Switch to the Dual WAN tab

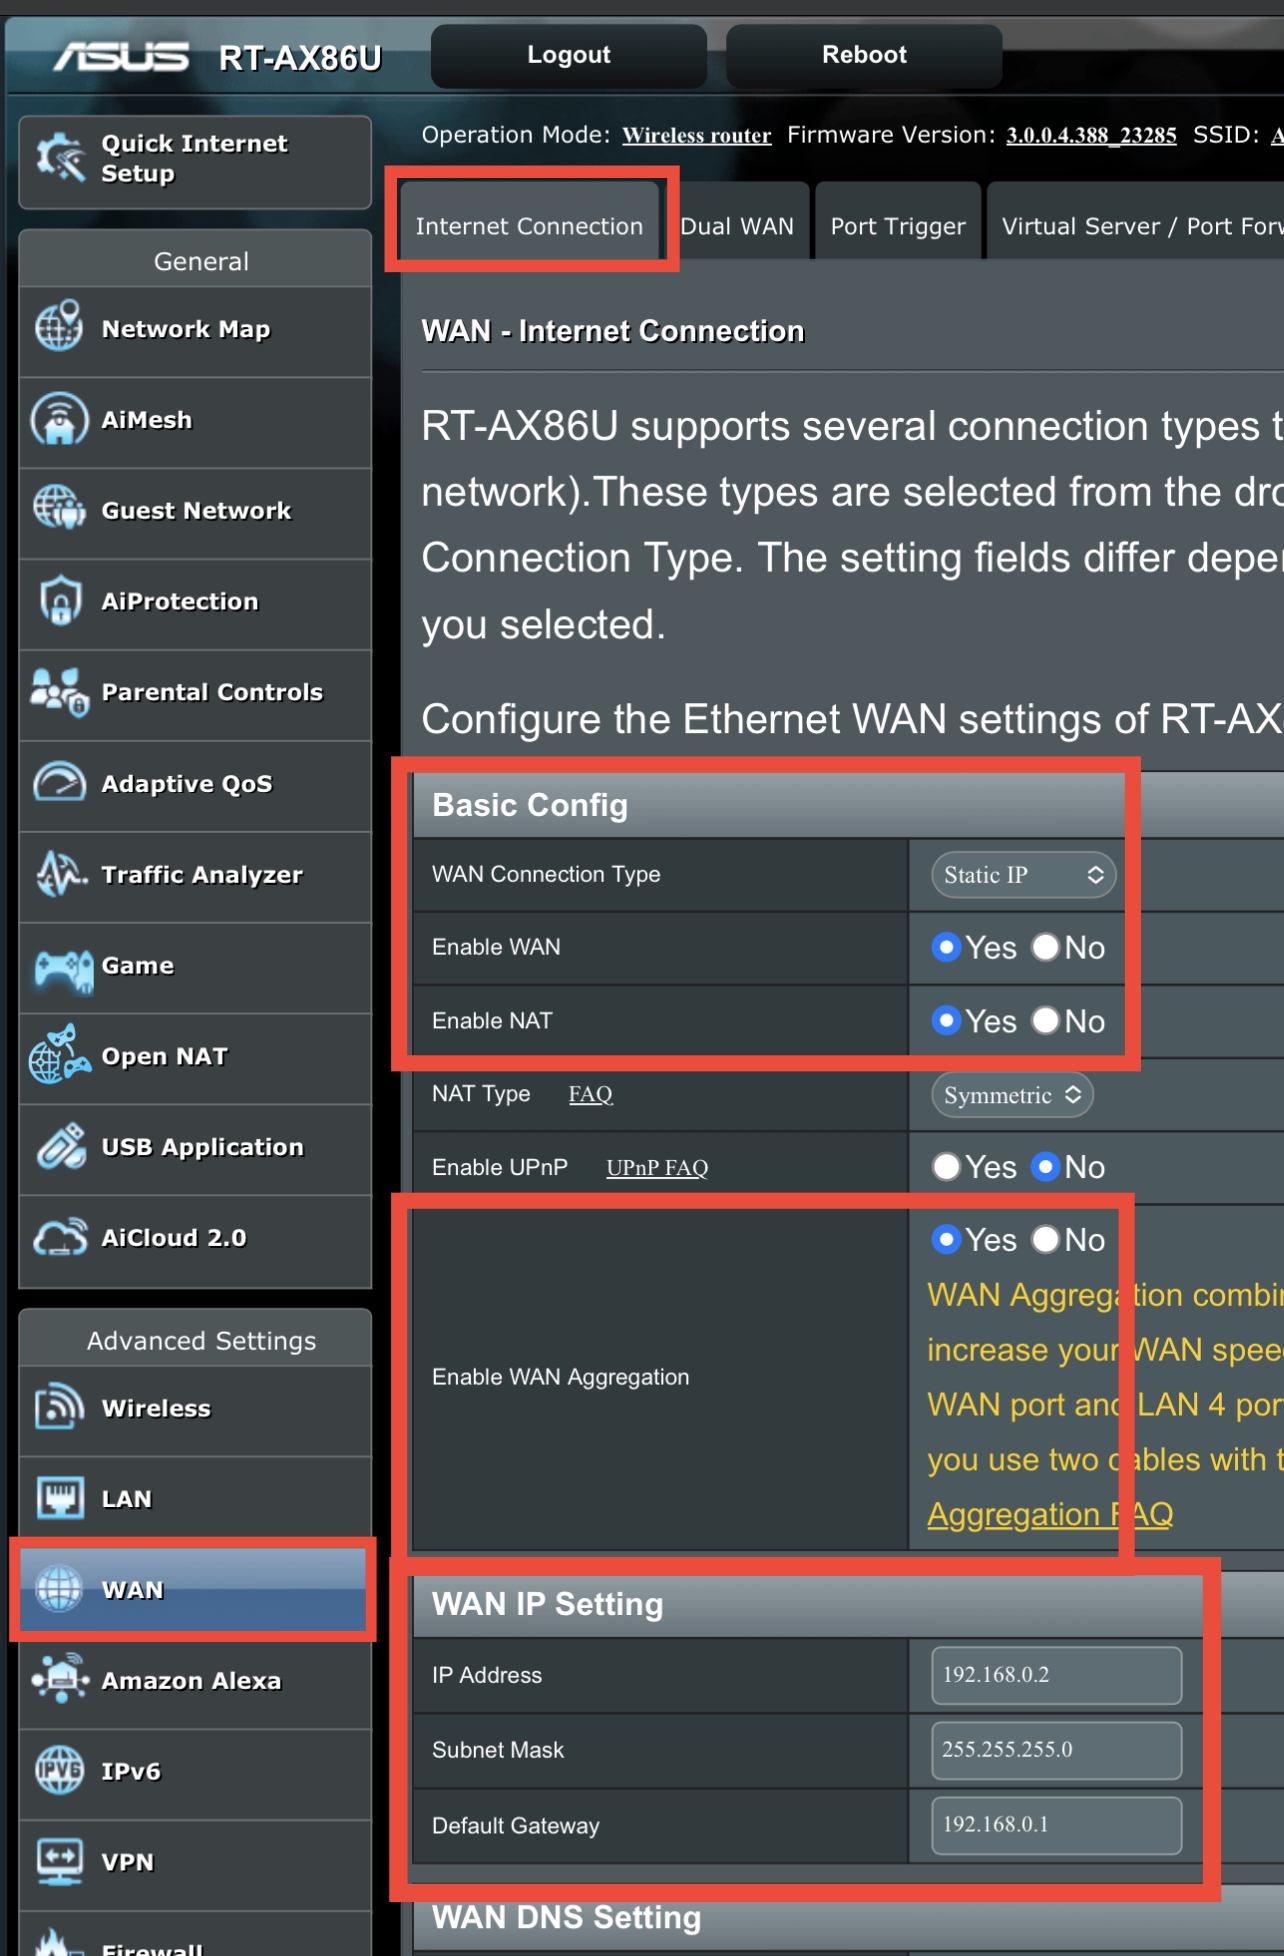737,226
